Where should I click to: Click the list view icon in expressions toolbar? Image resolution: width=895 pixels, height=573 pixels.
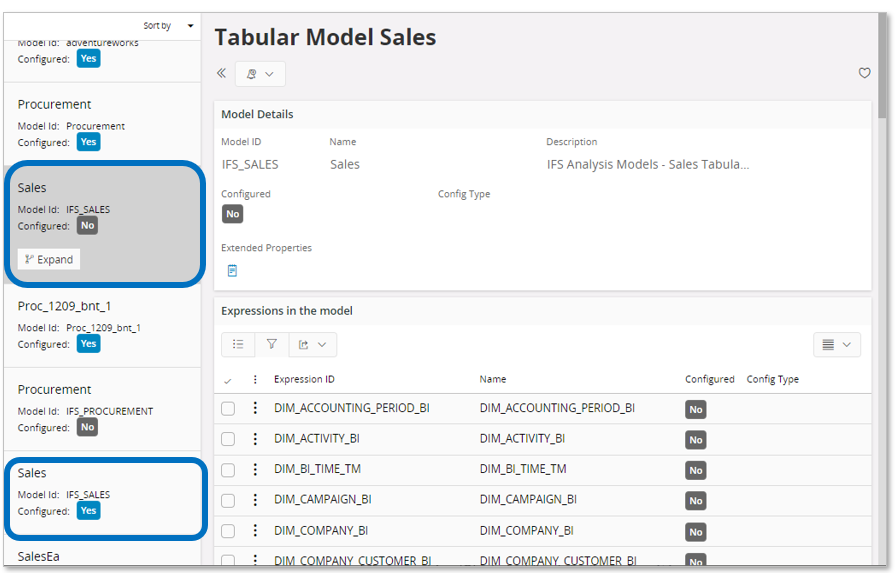click(238, 344)
